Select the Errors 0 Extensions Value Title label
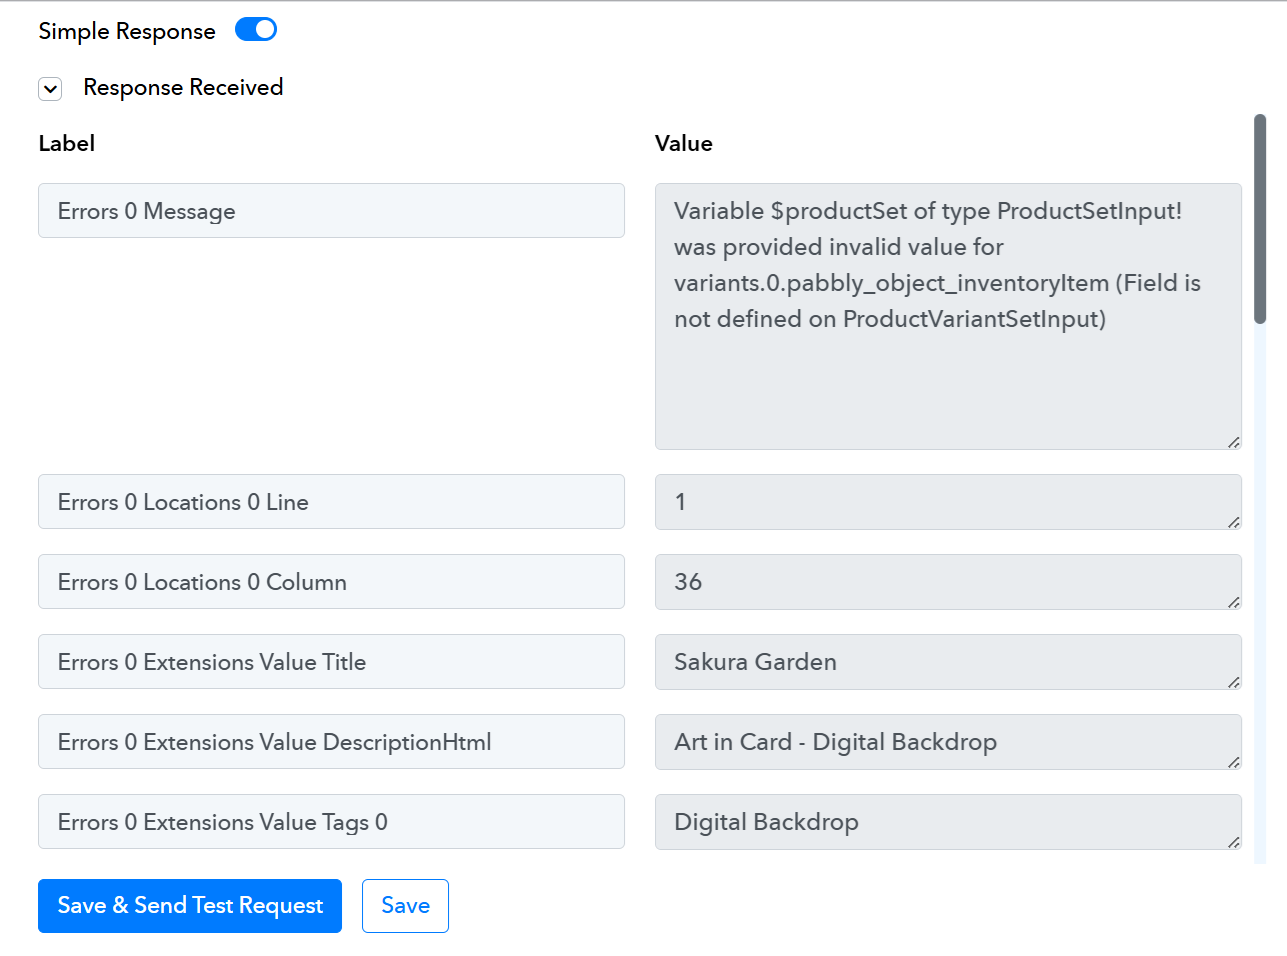The height and width of the screenshot is (956, 1287). [331, 662]
